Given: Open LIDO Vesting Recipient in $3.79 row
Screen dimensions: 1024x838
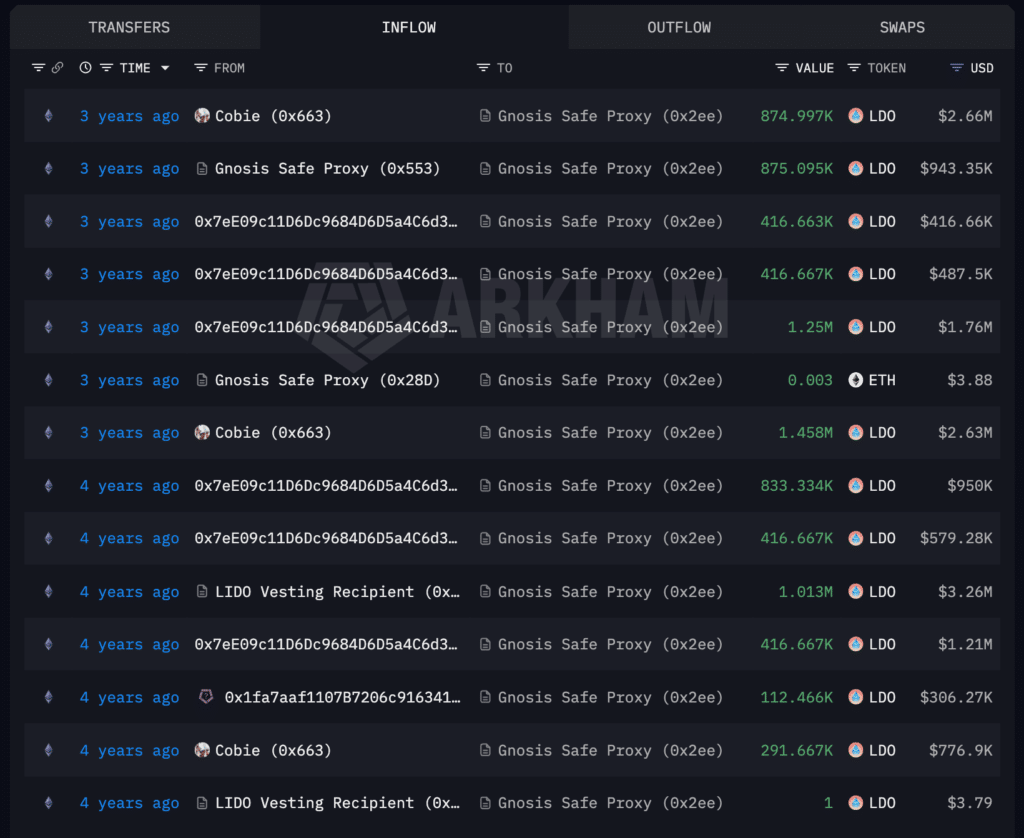Looking at the screenshot, I should coord(337,803).
